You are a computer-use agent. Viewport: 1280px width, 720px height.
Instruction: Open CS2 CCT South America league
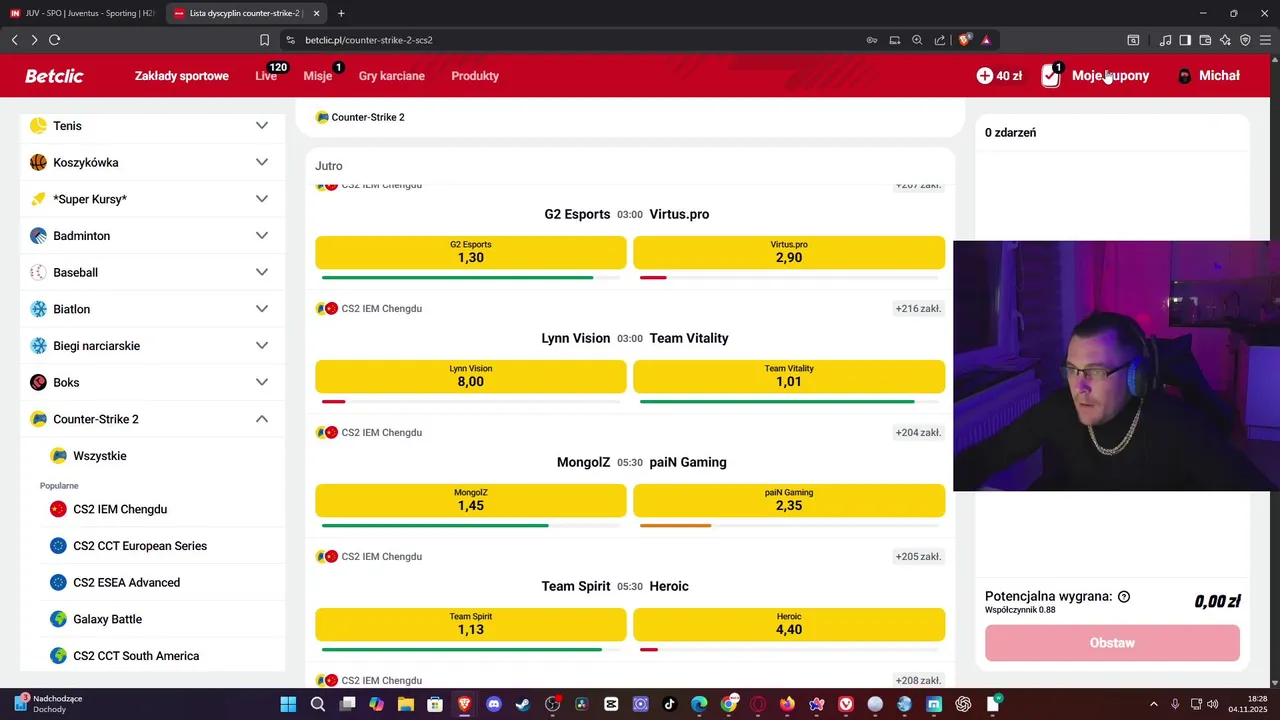136,656
